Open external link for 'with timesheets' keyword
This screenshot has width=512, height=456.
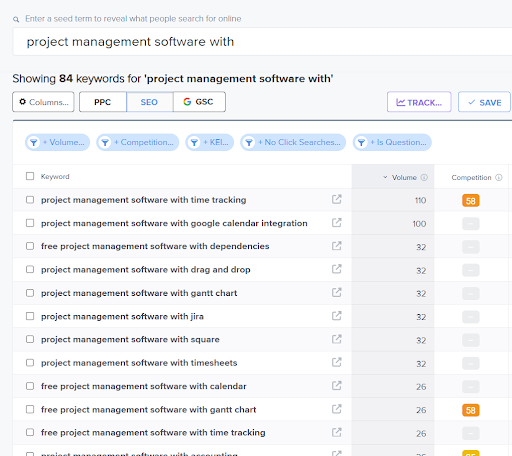point(337,362)
